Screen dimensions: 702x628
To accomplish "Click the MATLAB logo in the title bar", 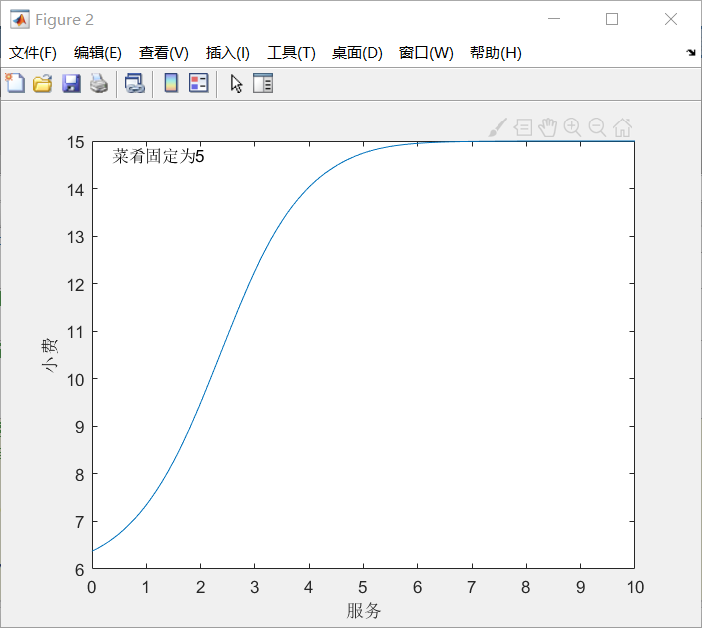I will (20, 19).
